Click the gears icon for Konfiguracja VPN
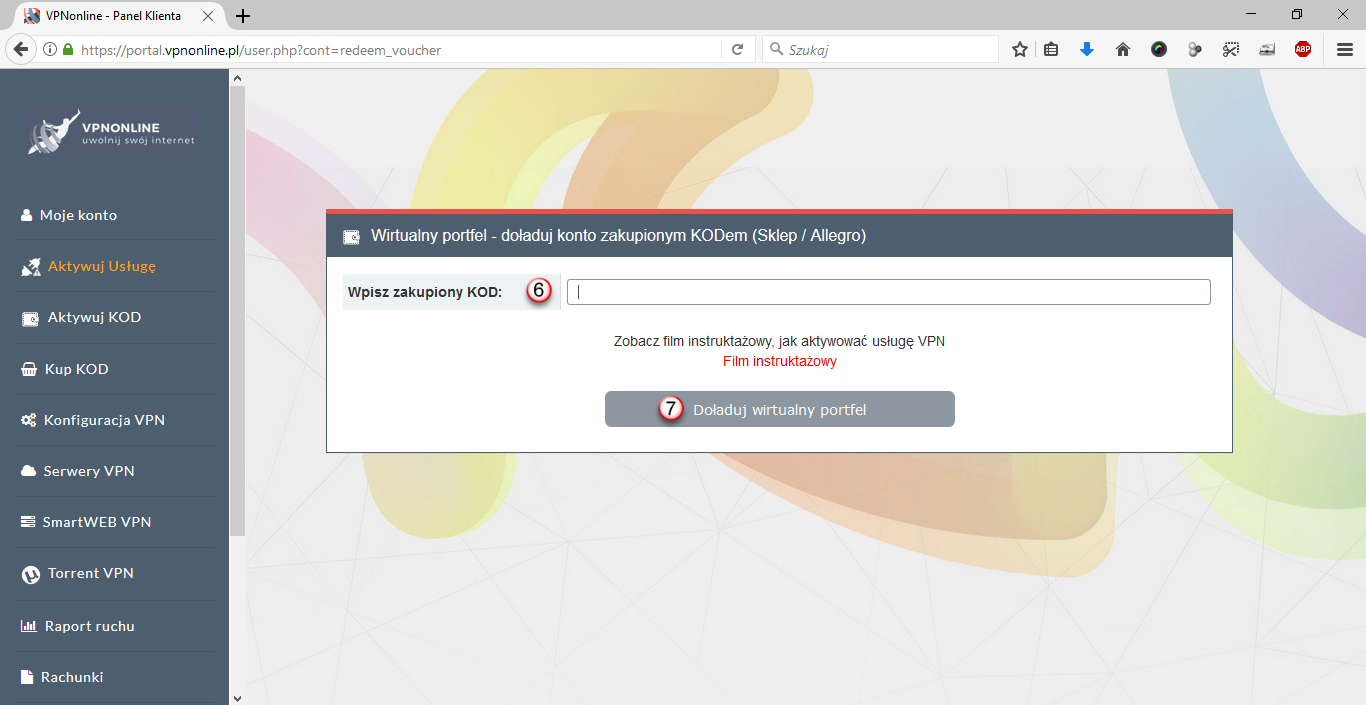Image resolution: width=1366 pixels, height=705 pixels. click(x=28, y=420)
